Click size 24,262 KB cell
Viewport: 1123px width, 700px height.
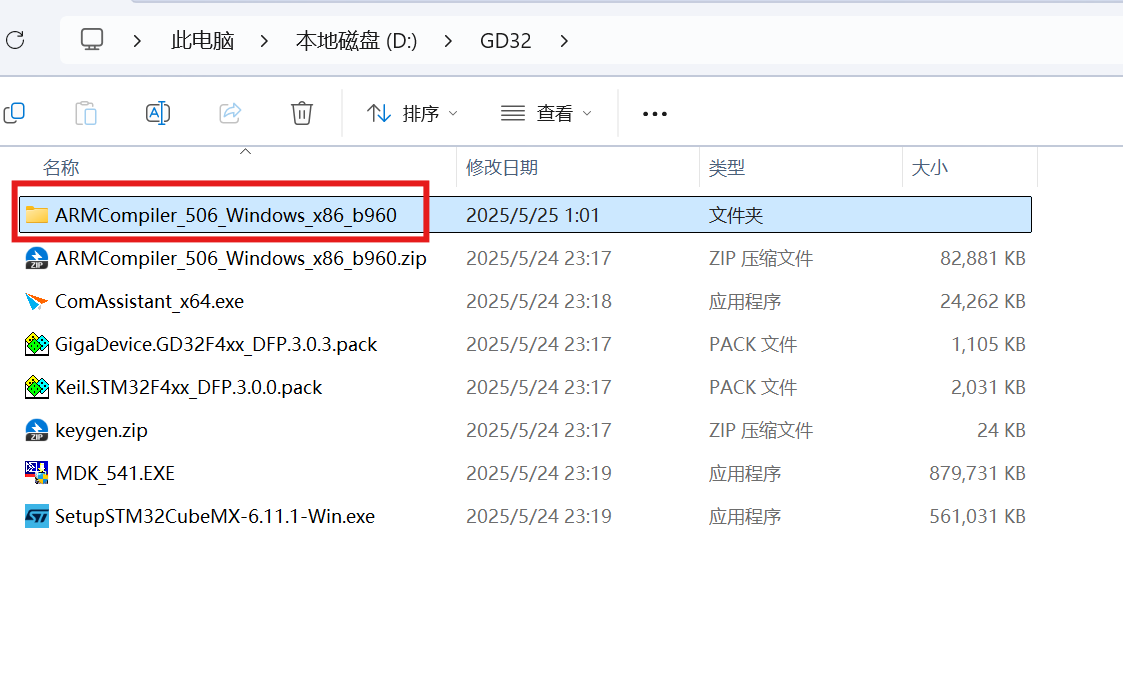[x=983, y=301]
